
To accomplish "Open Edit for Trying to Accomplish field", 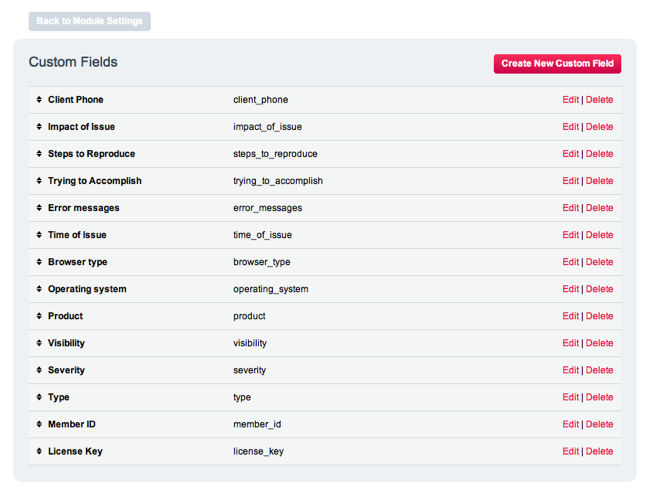I will tap(570, 181).
